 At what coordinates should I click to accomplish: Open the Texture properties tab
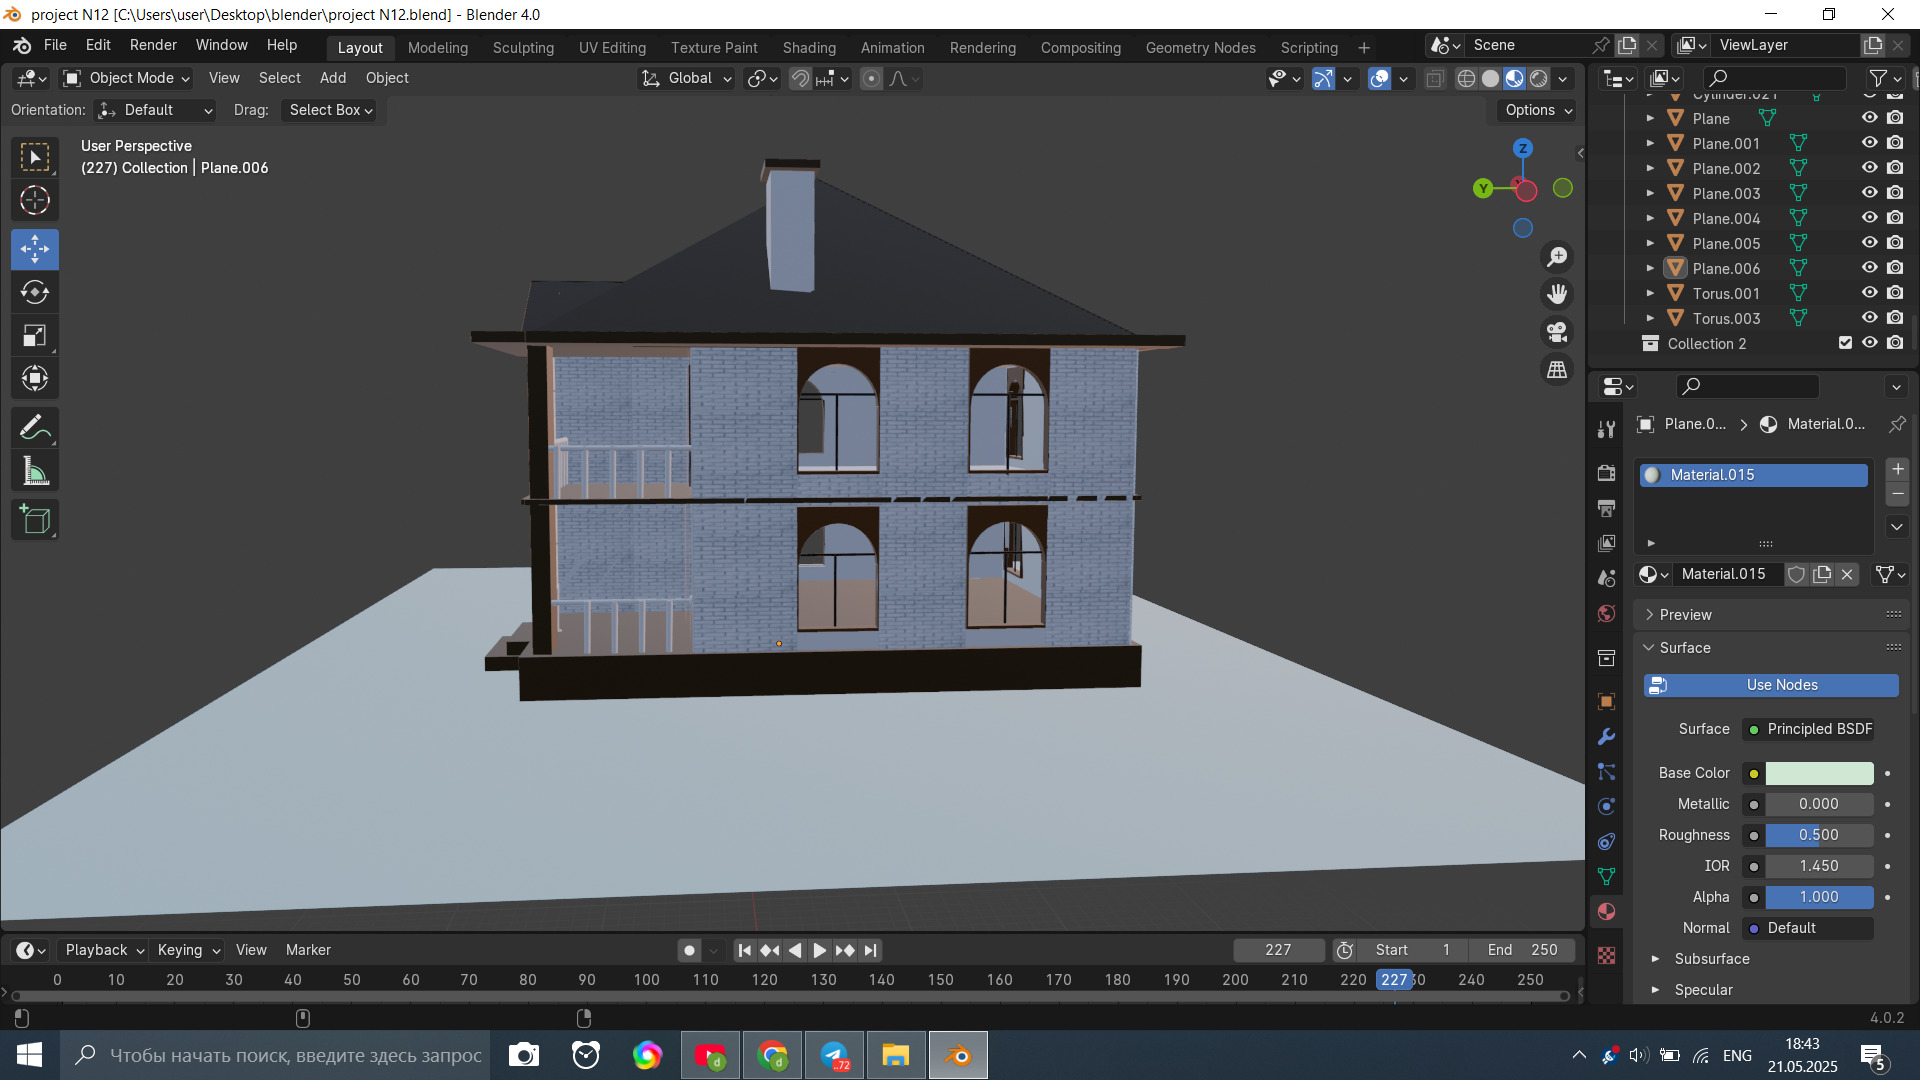pos(1606,956)
